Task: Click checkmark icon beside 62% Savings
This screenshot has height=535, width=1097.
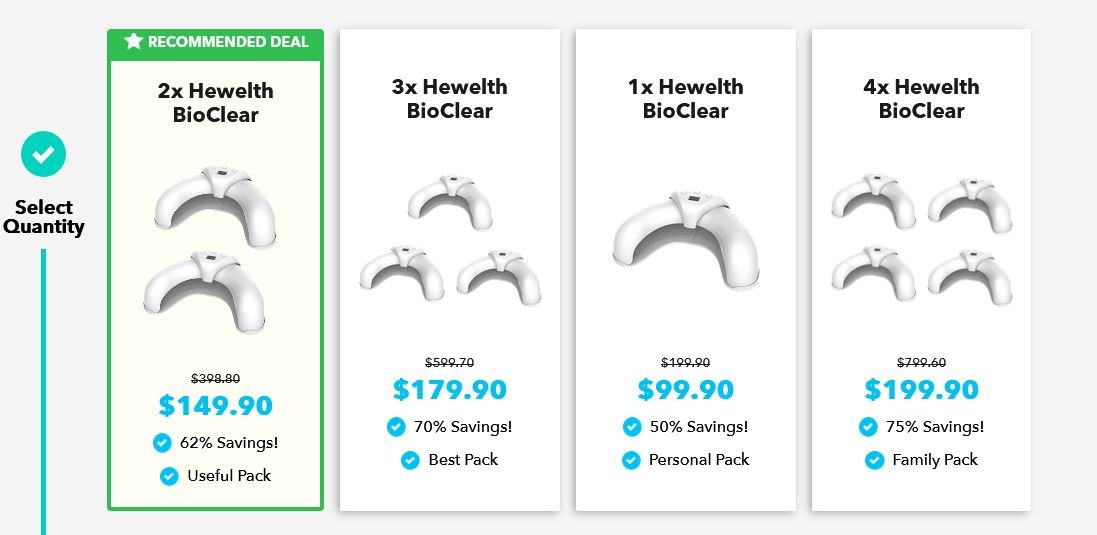Action: (162, 443)
